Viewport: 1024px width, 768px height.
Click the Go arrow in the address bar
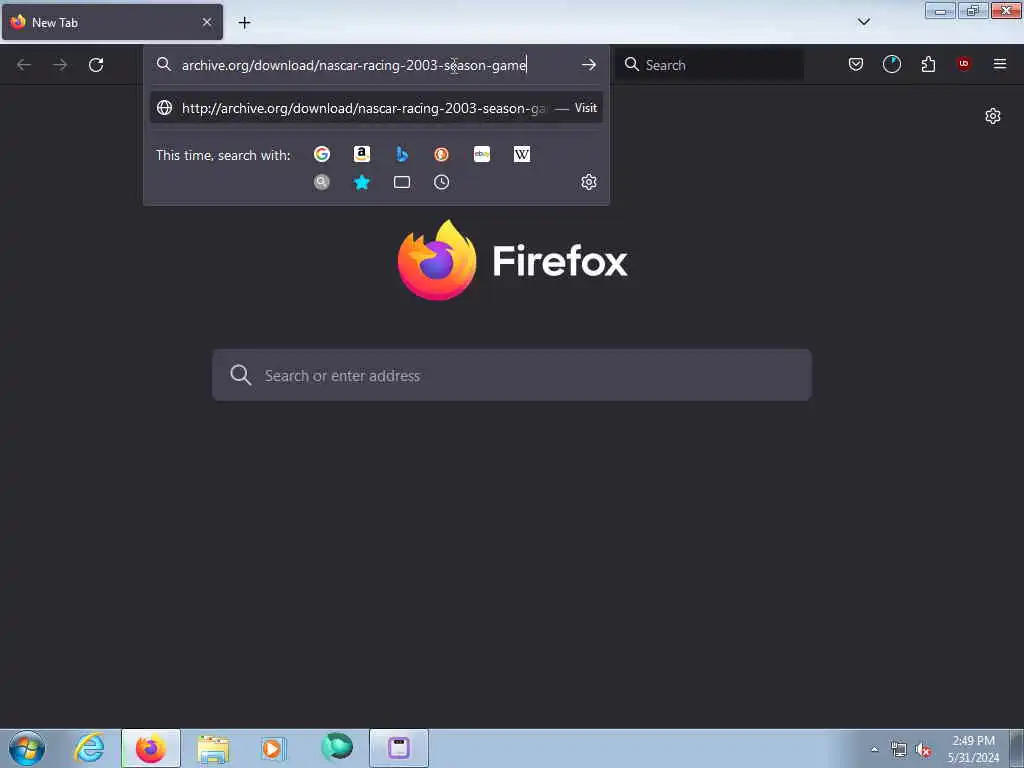[588, 65]
